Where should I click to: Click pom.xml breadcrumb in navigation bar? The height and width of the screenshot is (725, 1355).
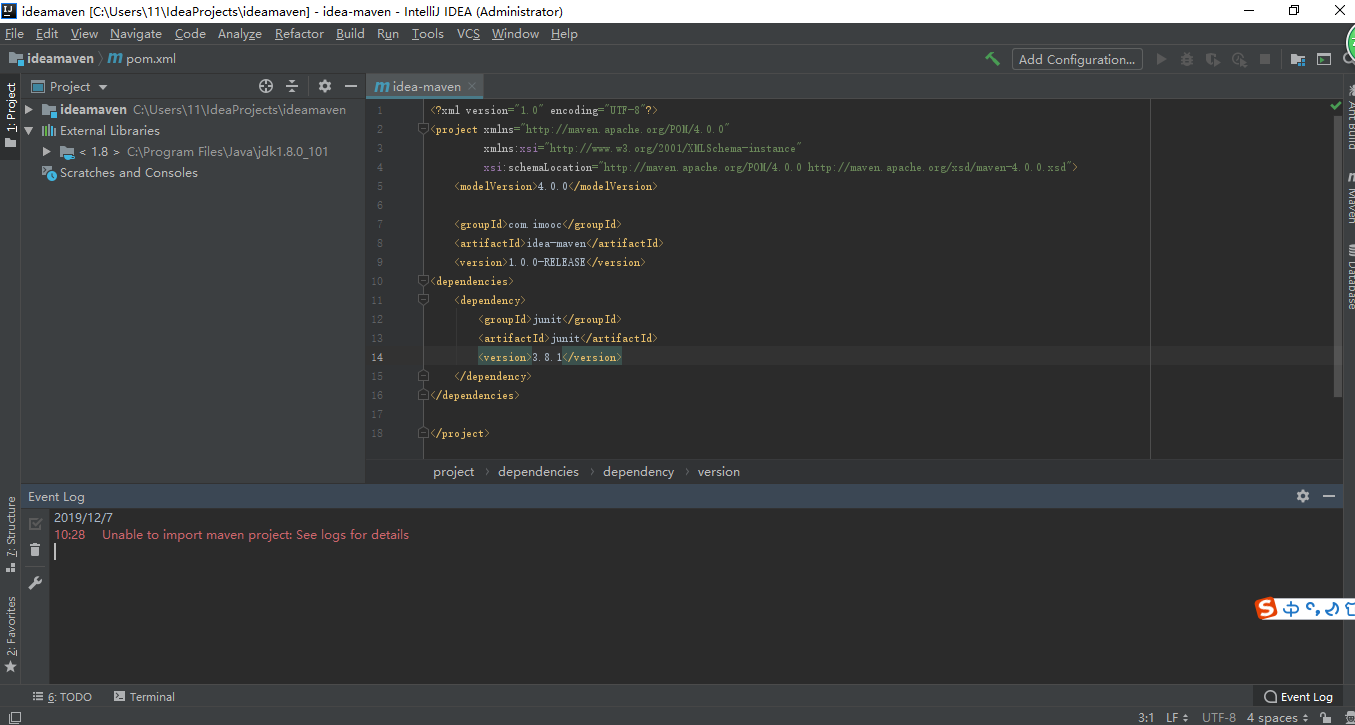142,59
